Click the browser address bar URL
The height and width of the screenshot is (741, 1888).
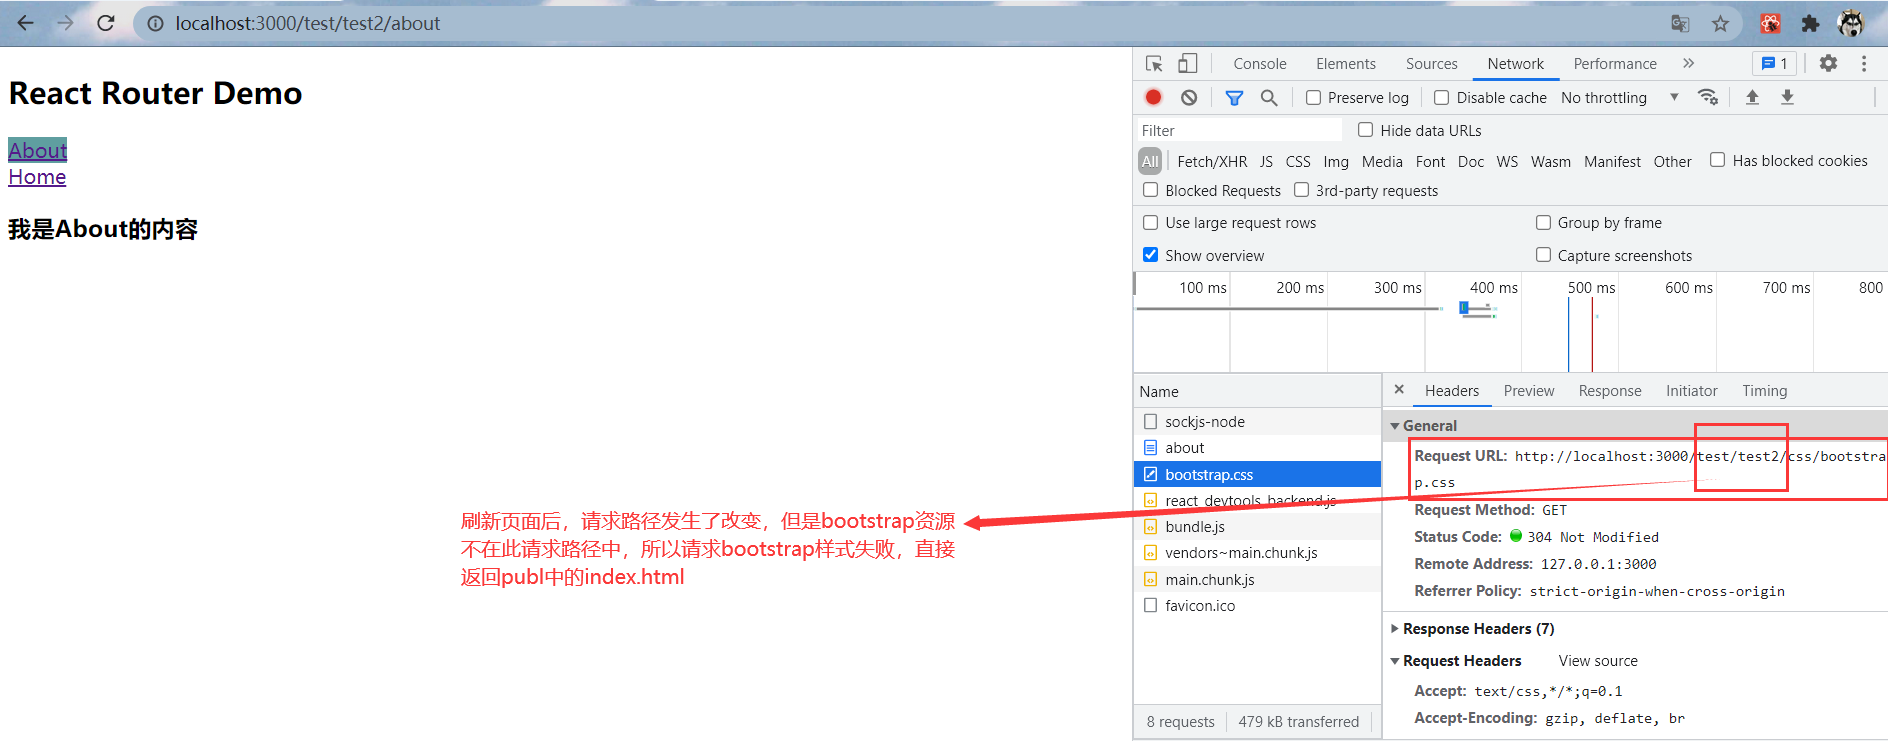[x=308, y=23]
